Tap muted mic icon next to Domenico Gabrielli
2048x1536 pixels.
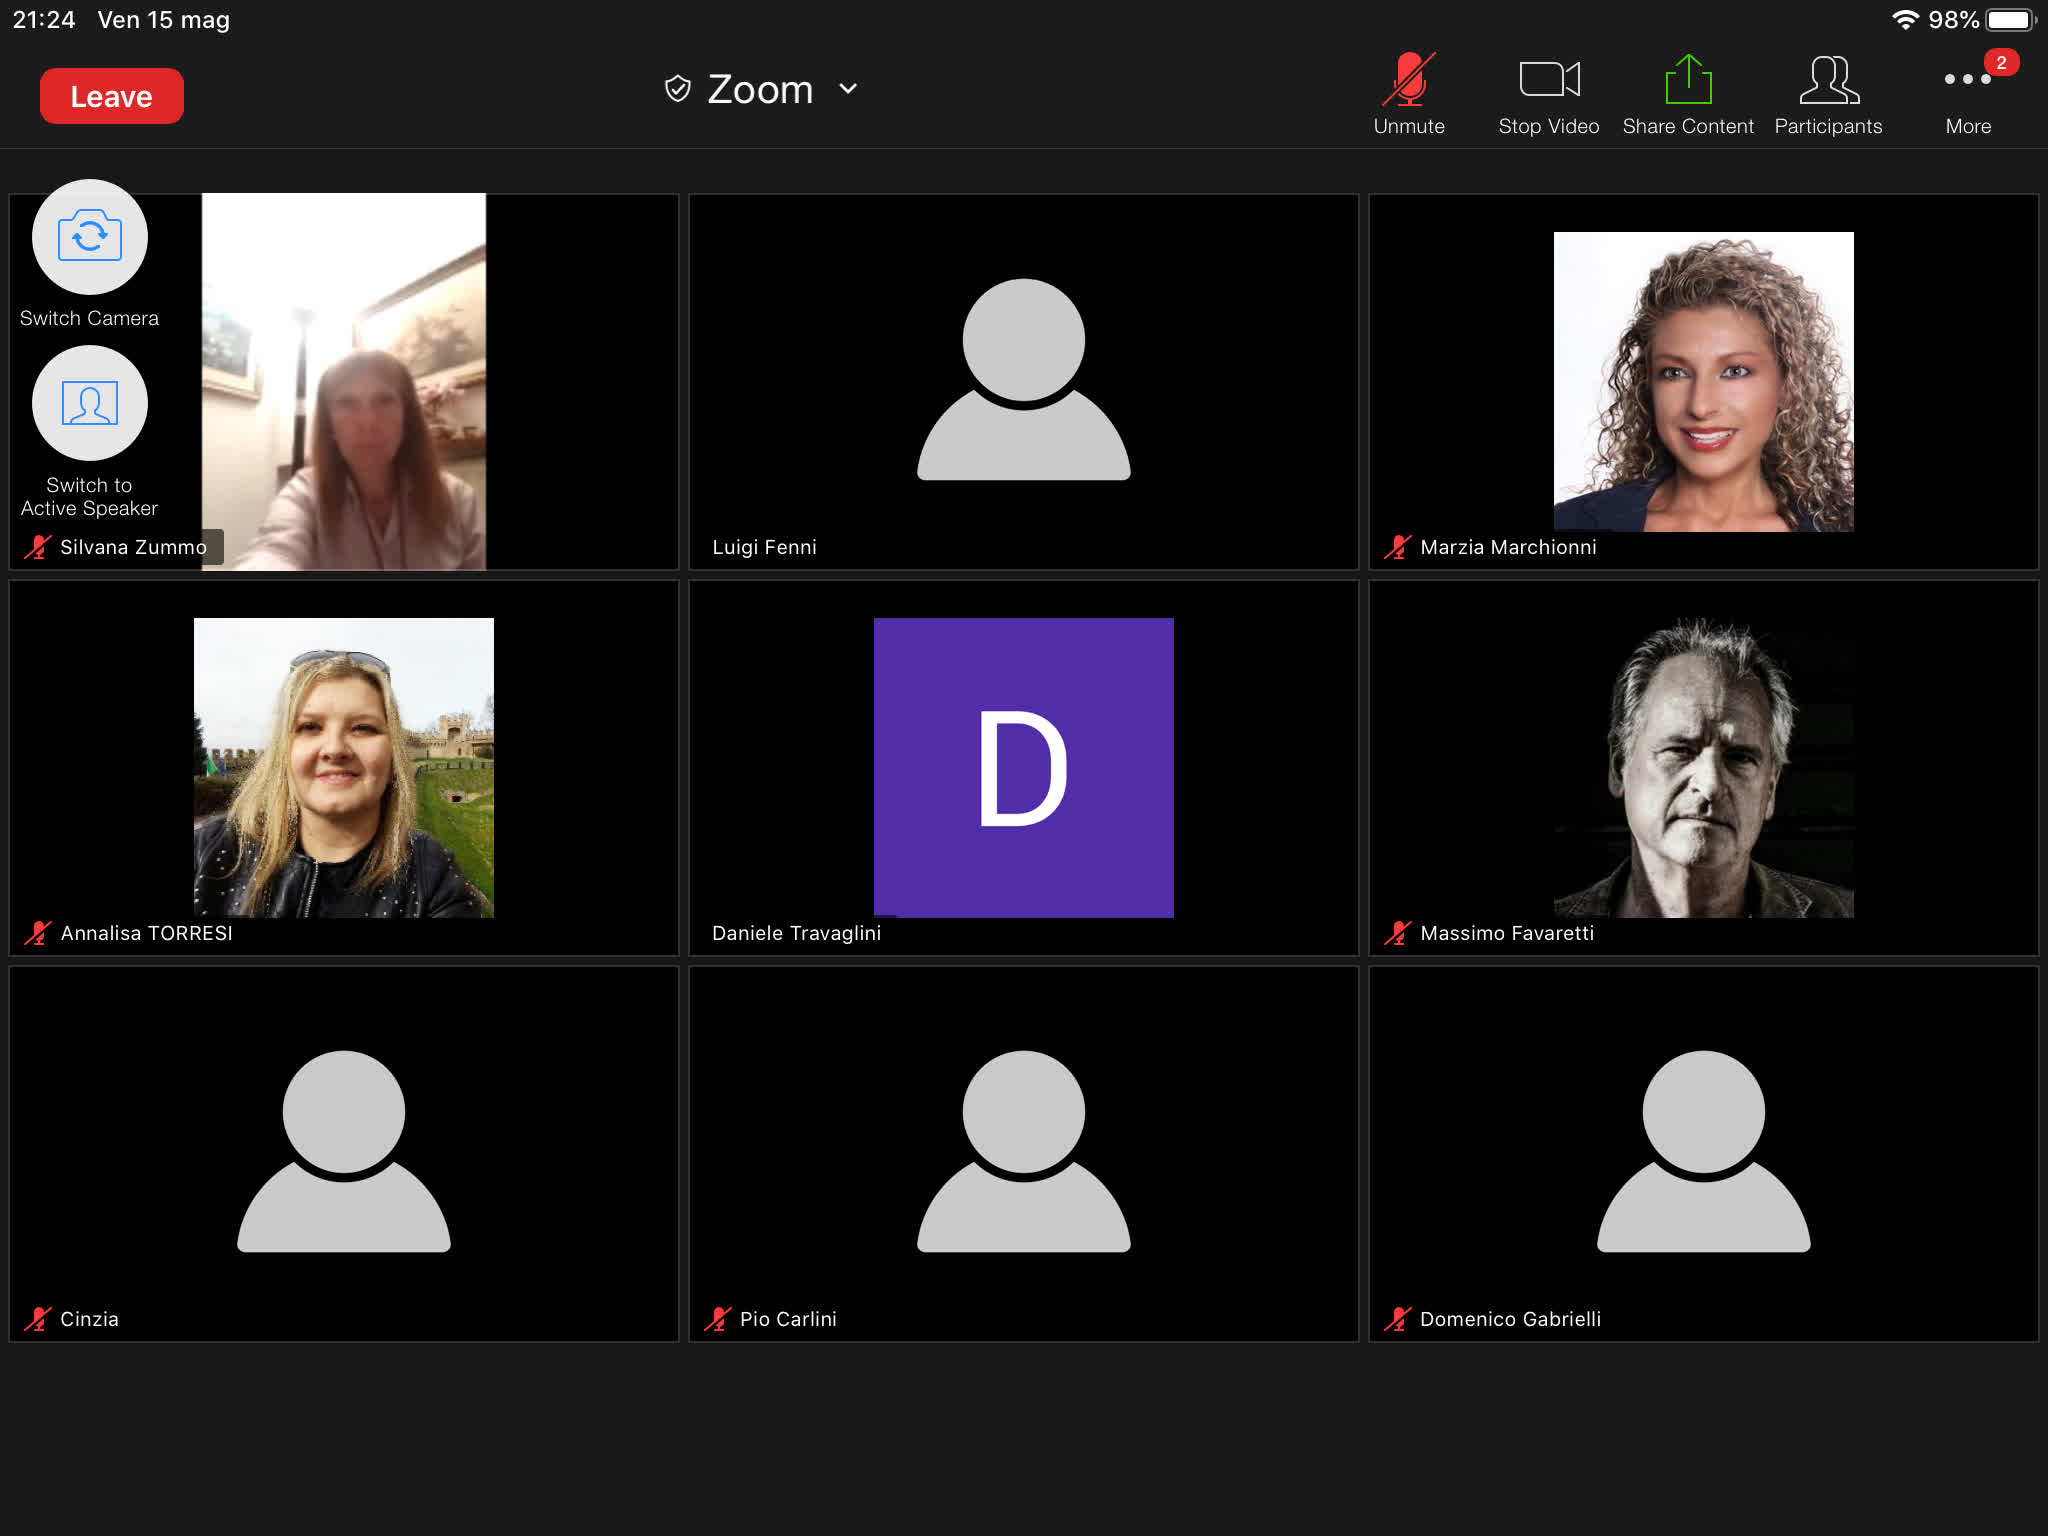(1397, 1319)
